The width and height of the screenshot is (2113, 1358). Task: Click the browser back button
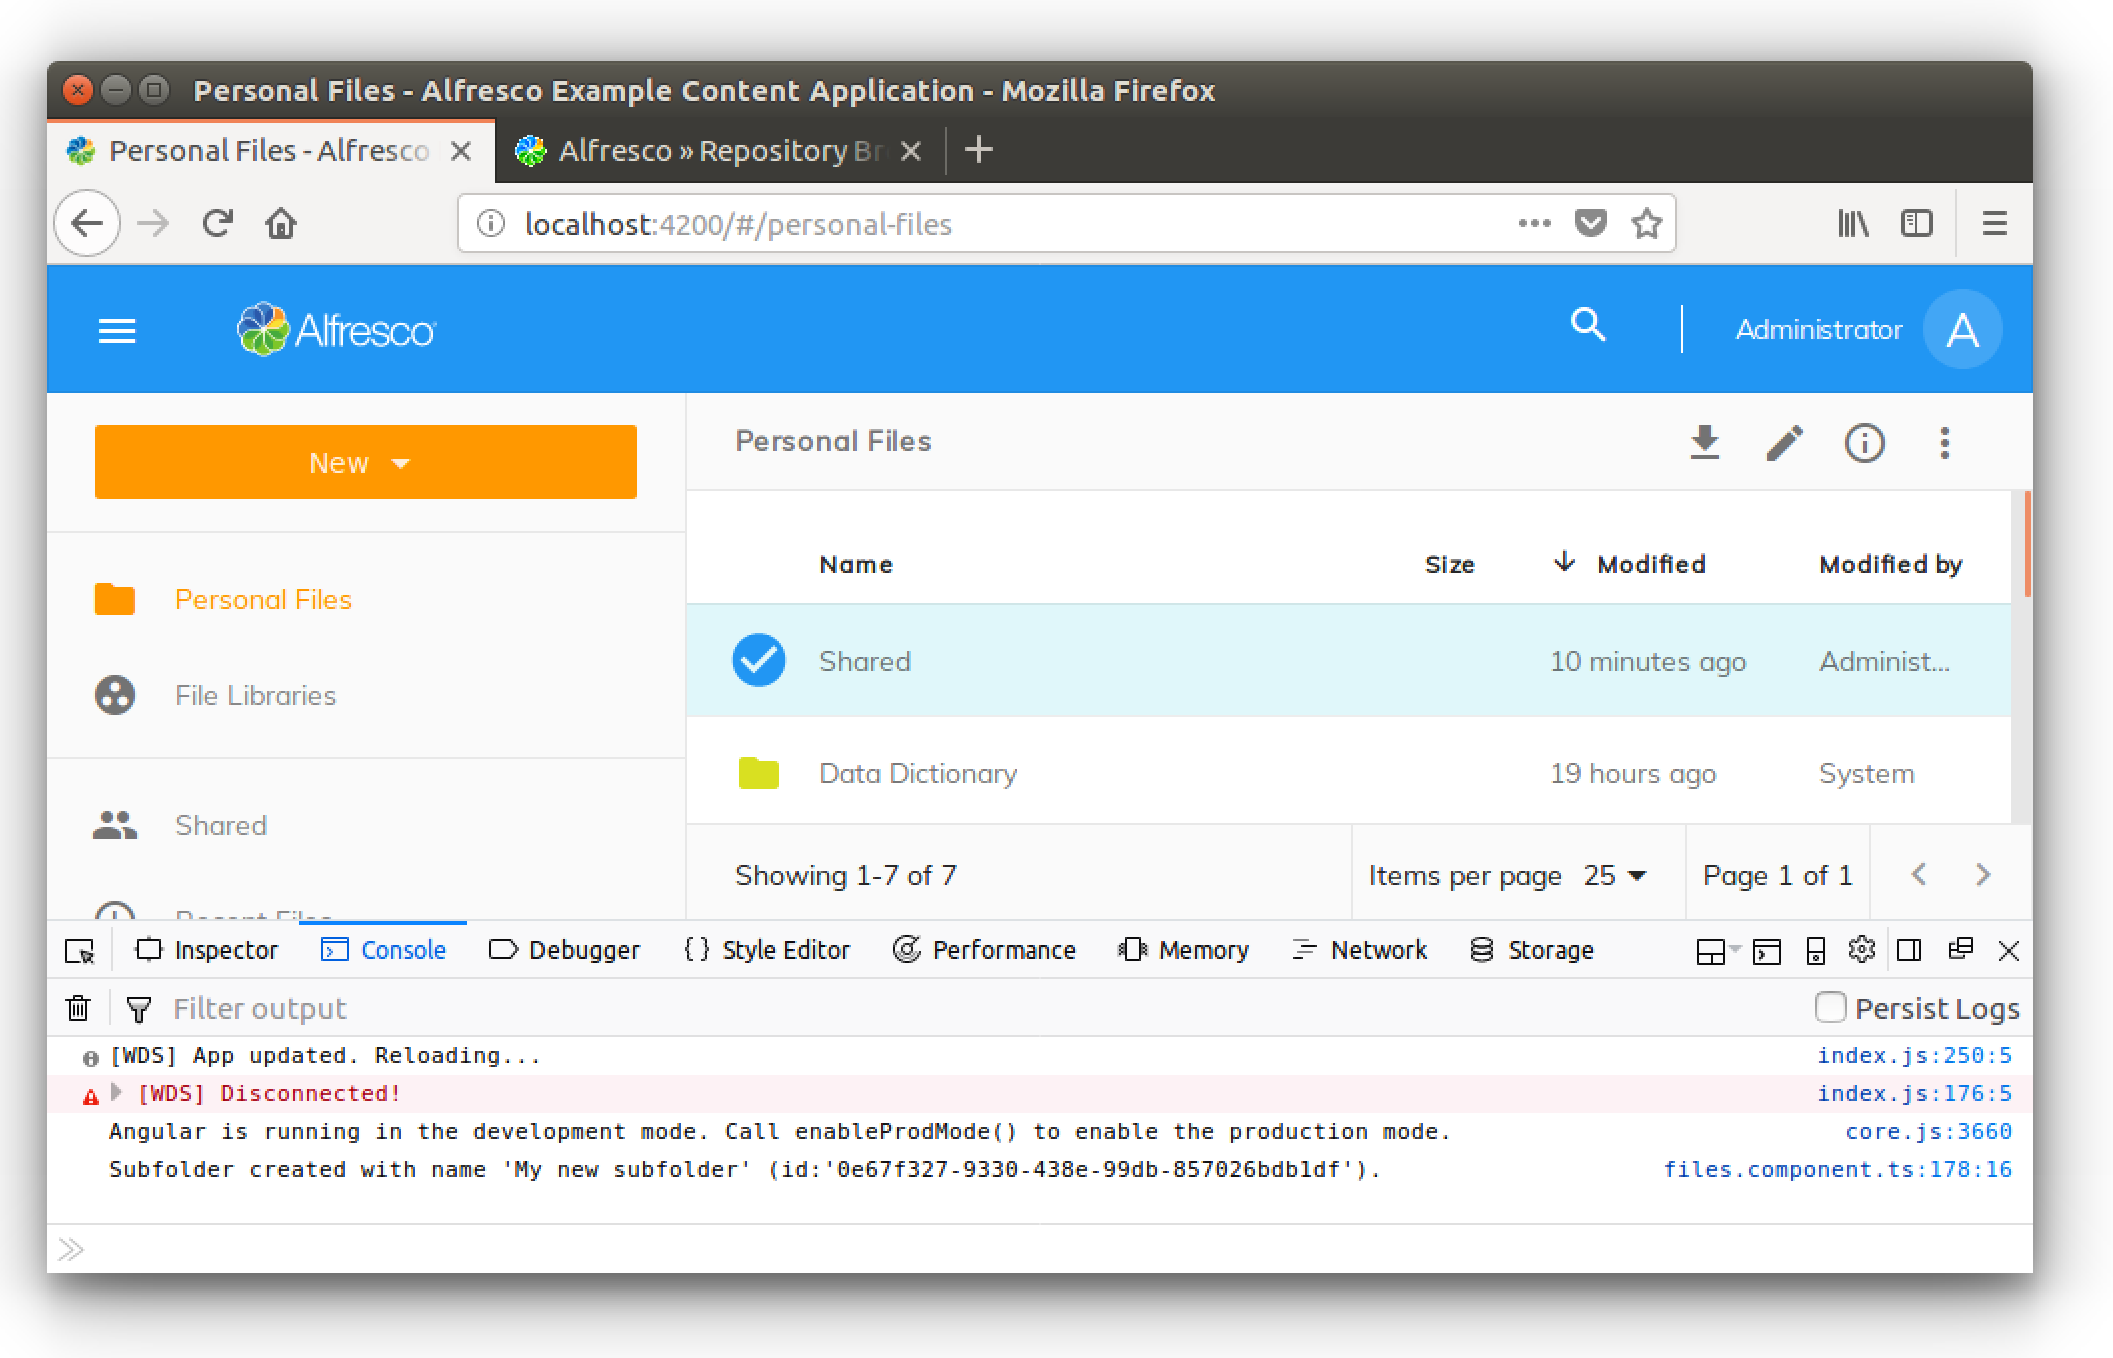88,223
